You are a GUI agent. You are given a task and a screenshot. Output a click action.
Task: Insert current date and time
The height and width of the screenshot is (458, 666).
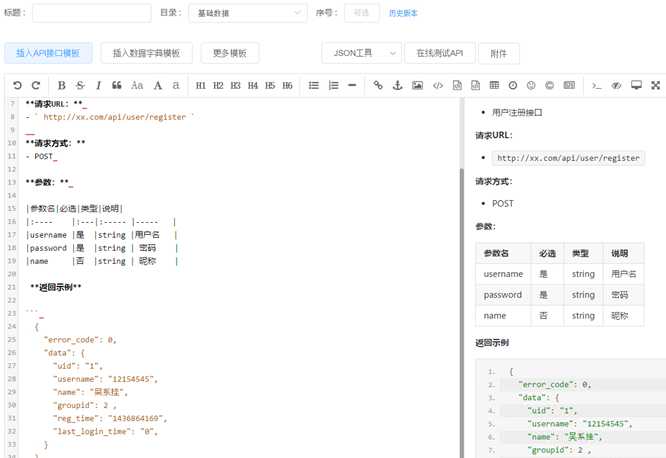point(513,85)
